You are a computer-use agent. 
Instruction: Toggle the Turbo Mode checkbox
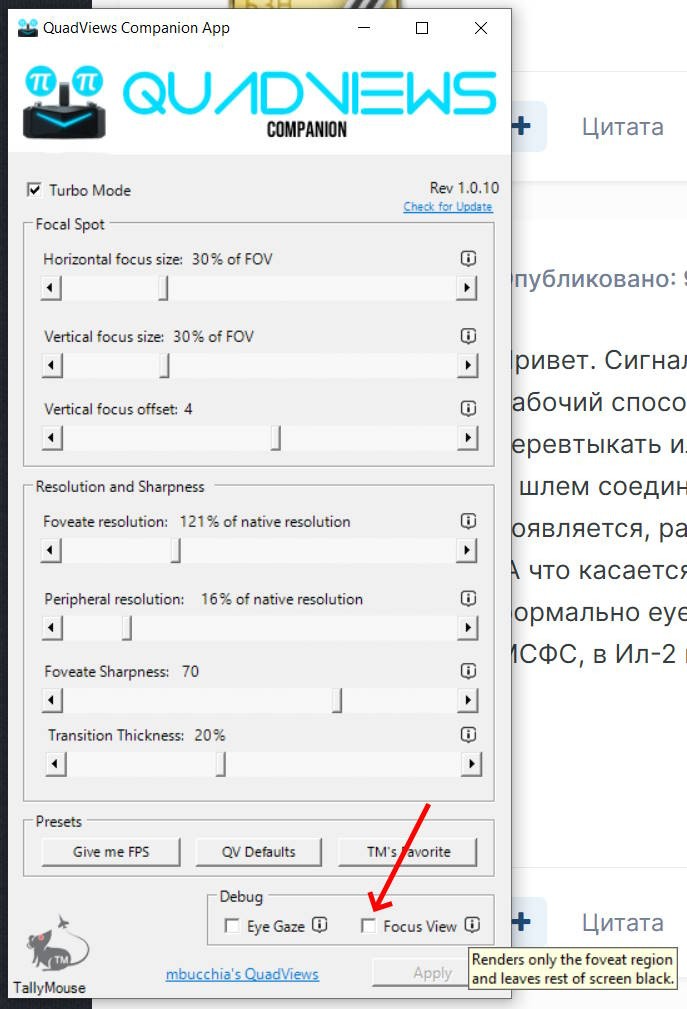pos(34,190)
